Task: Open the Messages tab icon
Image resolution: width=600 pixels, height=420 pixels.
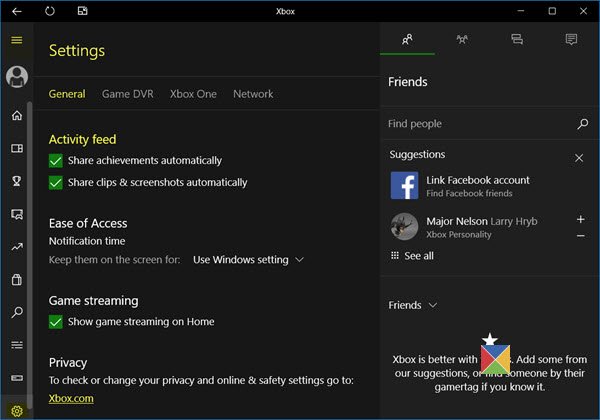Action: point(517,39)
